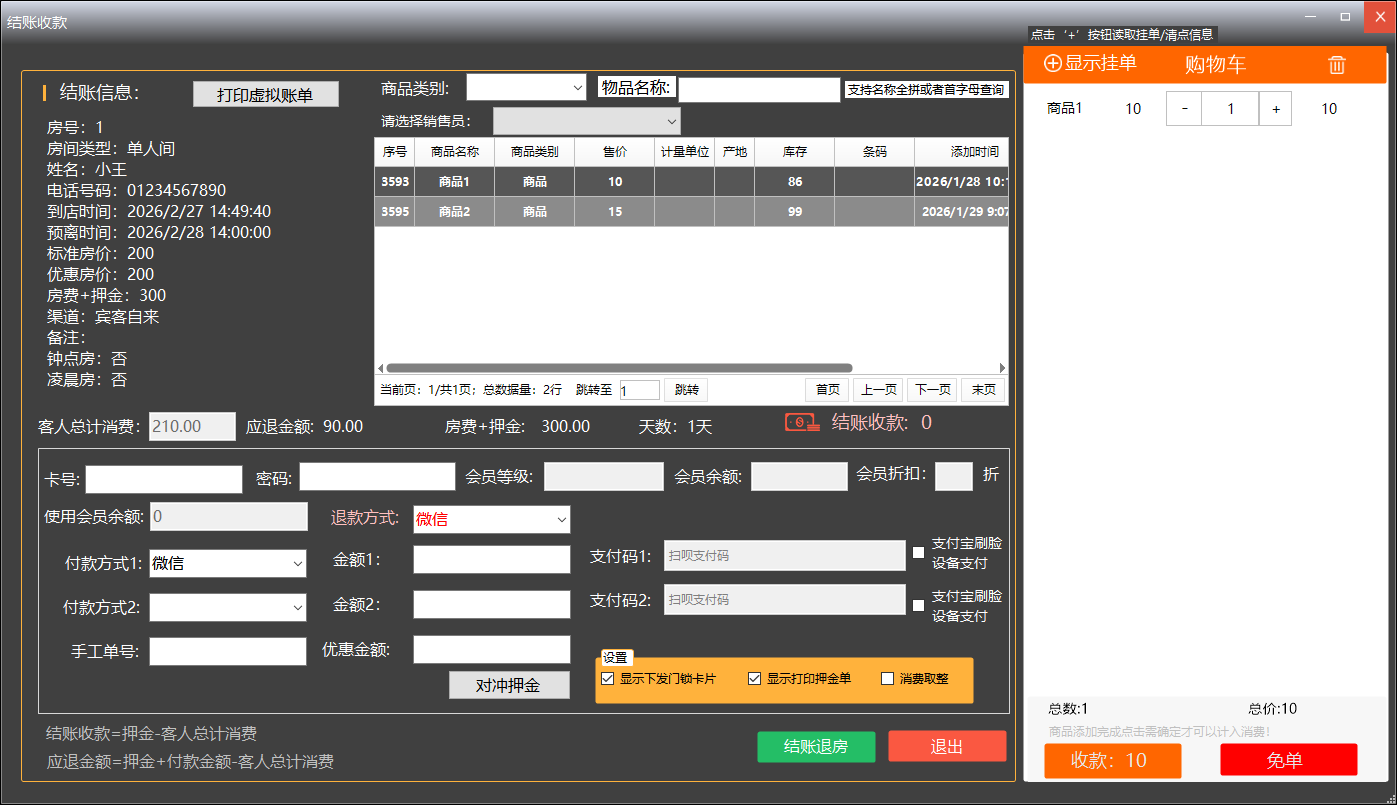Tick 支付宝刷脸设备支付 for 支付码1
Viewport: 1397px width, 805px height.
(x=918, y=552)
